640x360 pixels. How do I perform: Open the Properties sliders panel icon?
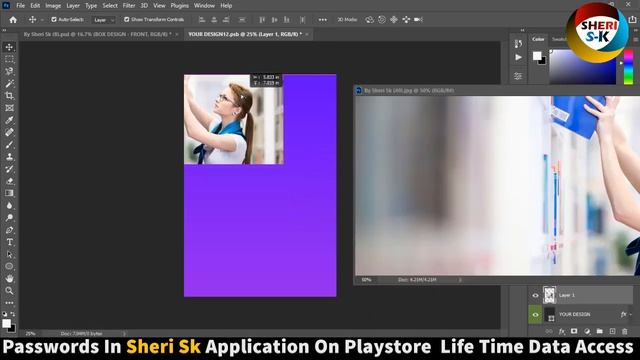(x=518, y=76)
